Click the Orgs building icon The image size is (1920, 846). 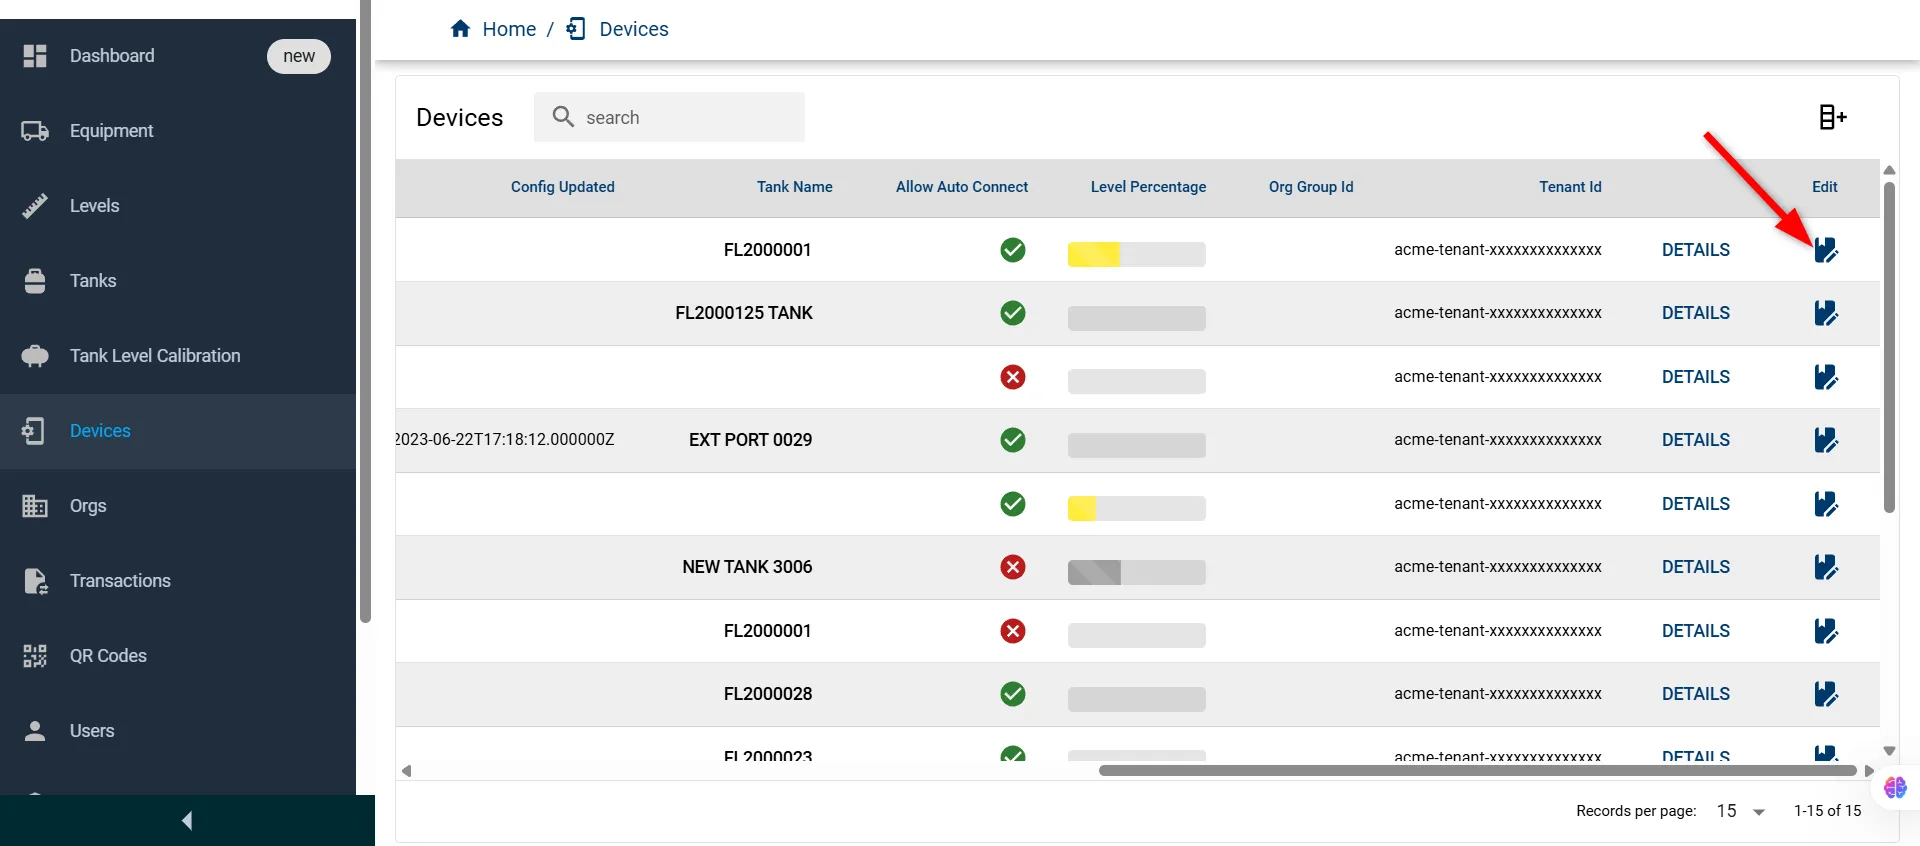[35, 506]
